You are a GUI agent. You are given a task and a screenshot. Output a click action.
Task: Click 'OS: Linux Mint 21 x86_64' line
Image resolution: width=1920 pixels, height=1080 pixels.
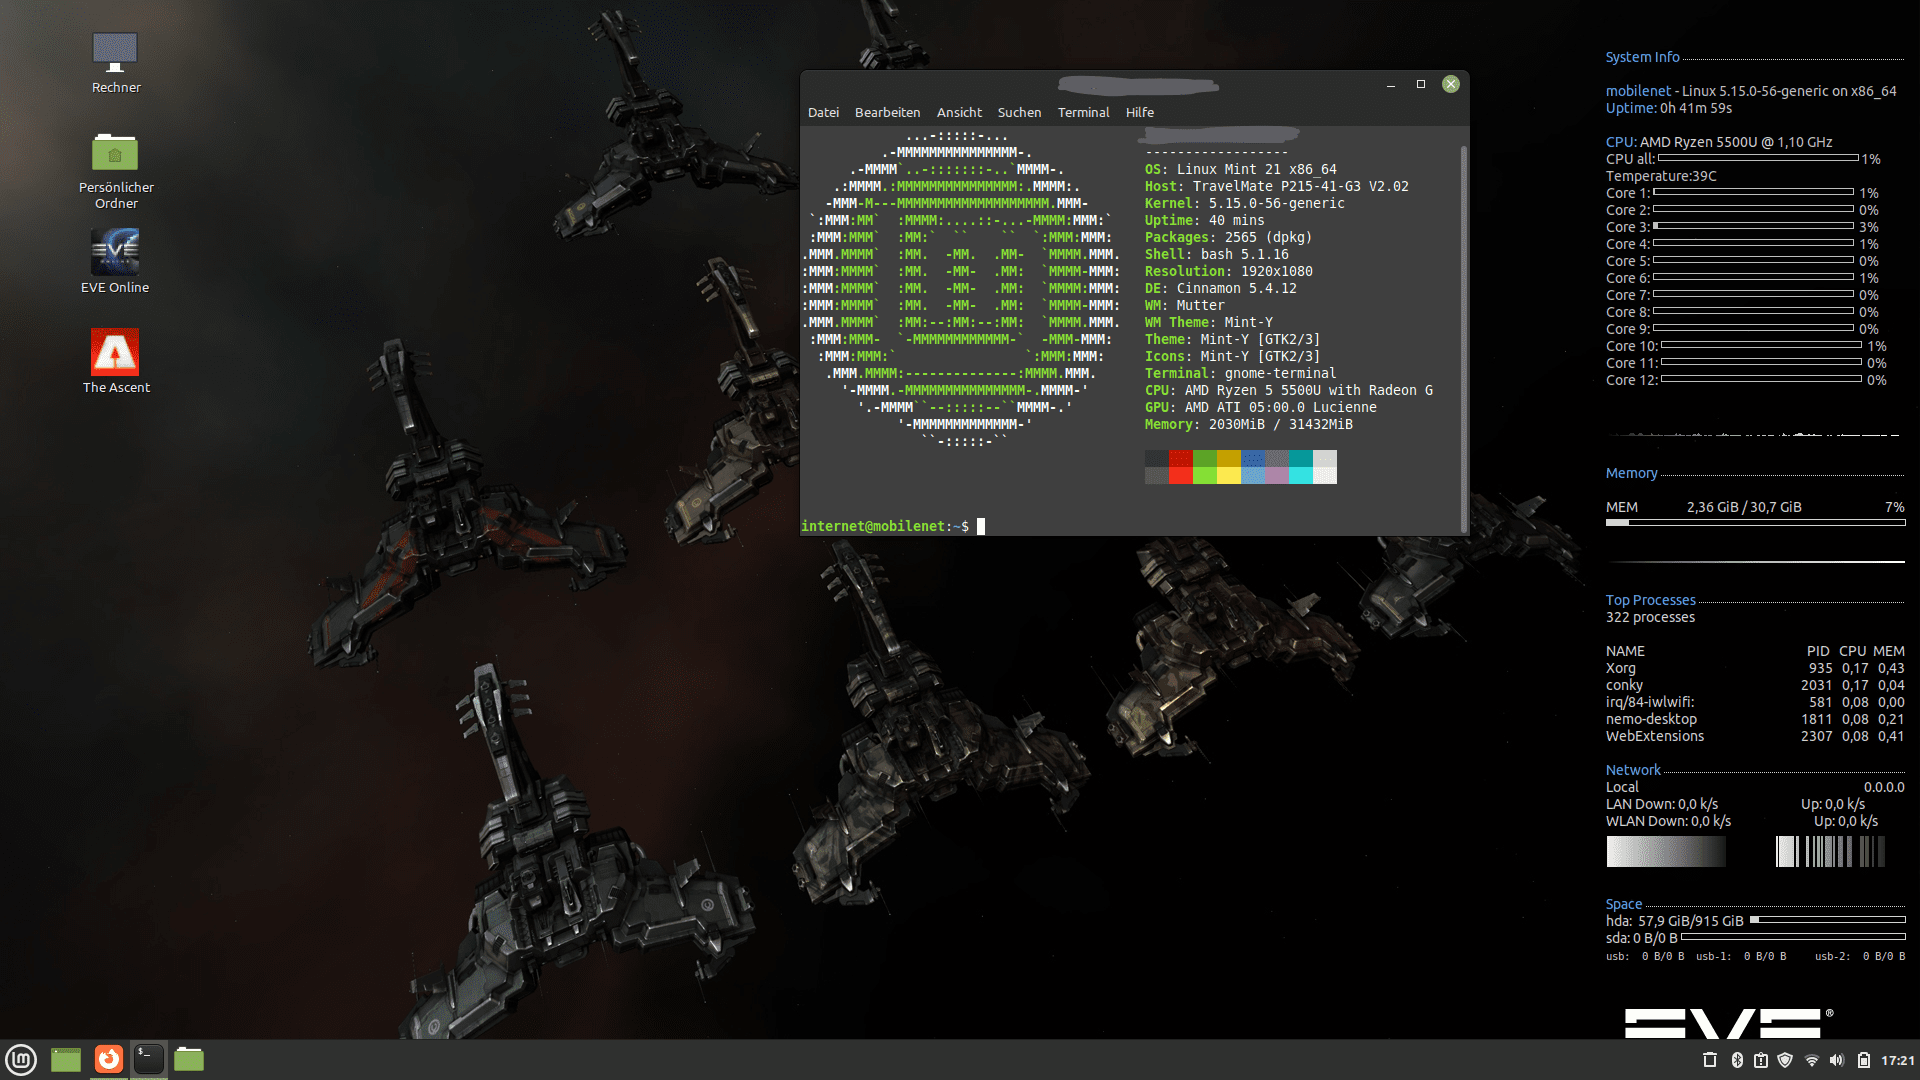click(1241, 169)
